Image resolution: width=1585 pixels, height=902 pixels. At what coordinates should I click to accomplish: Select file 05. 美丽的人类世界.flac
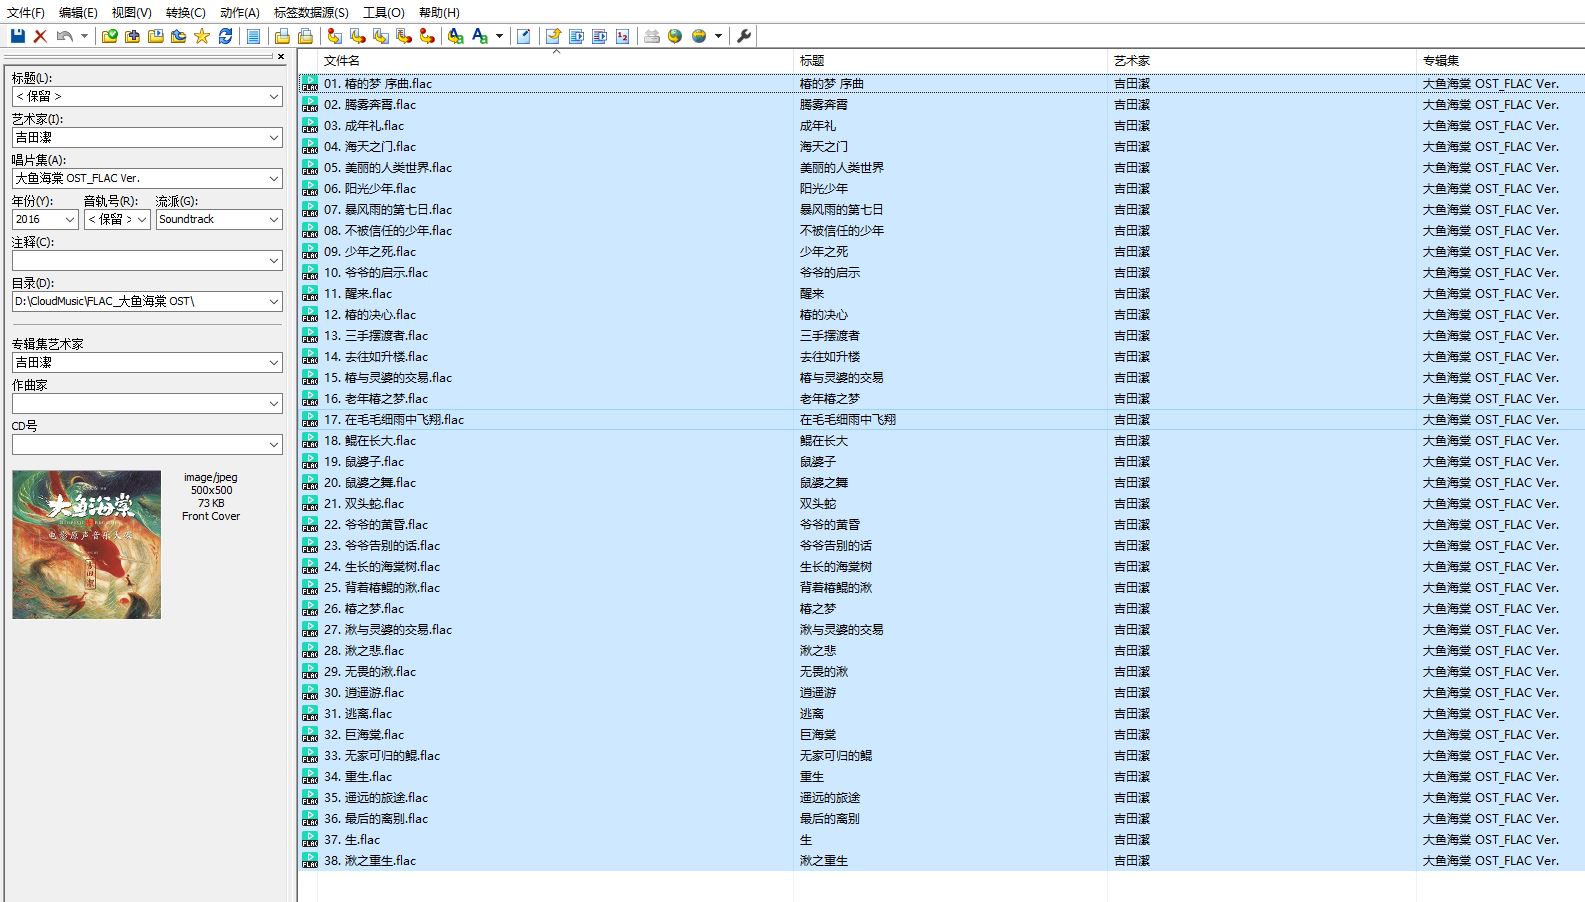(388, 168)
